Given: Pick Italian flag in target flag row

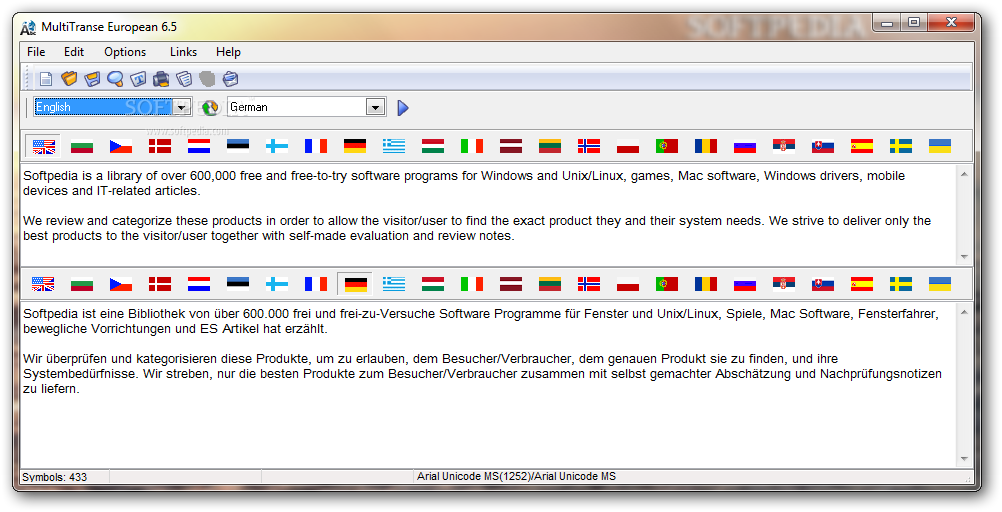Looking at the screenshot, I should click(x=472, y=284).
